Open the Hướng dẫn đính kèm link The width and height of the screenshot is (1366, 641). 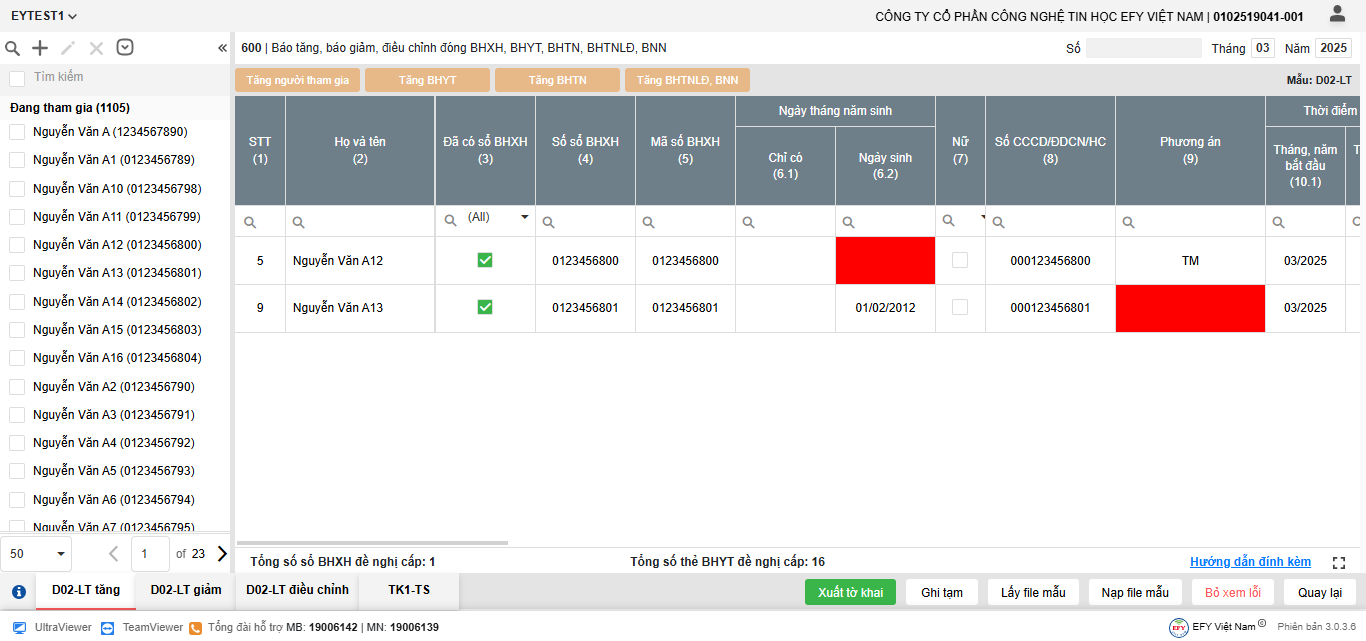[x=1250, y=562]
